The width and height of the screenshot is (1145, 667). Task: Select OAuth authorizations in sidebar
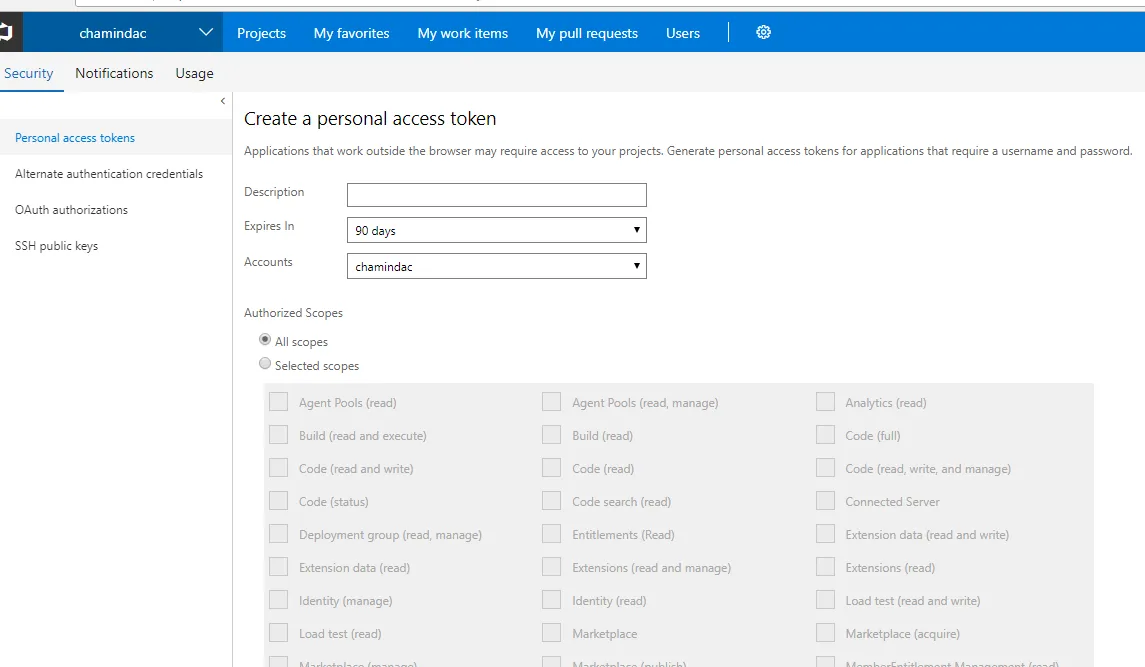(71, 210)
